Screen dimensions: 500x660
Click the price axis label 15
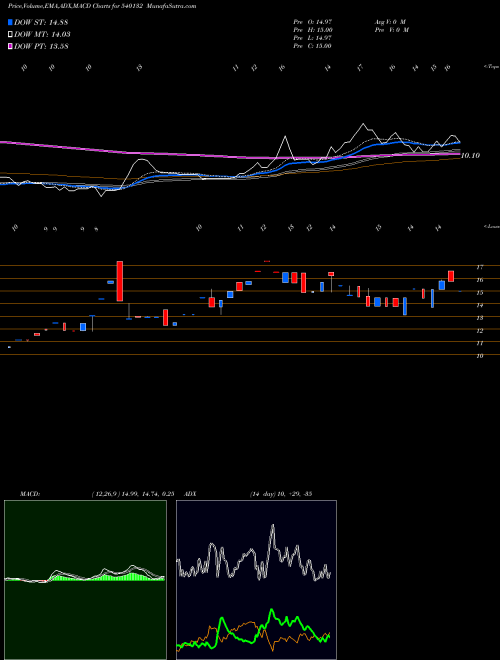[479, 293]
